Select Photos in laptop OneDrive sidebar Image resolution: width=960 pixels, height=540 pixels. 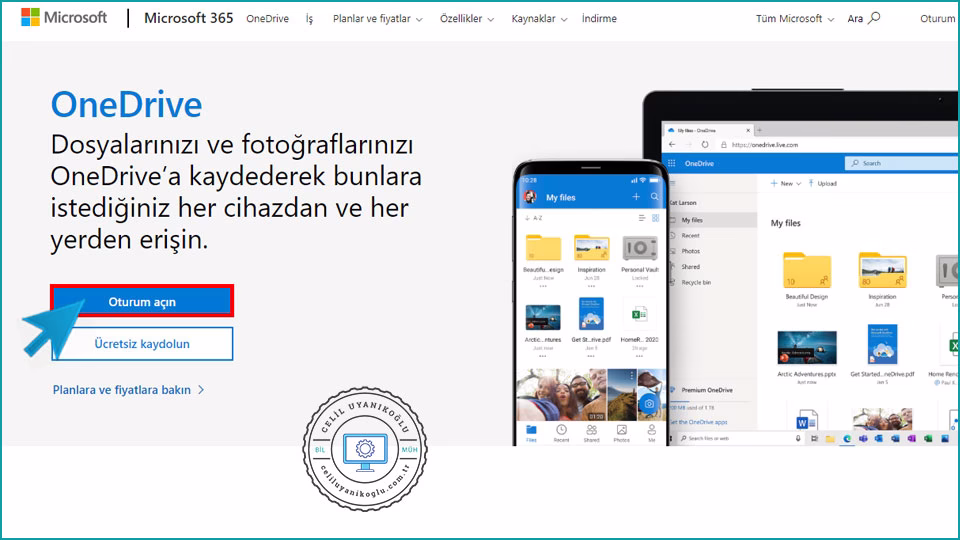(x=691, y=251)
